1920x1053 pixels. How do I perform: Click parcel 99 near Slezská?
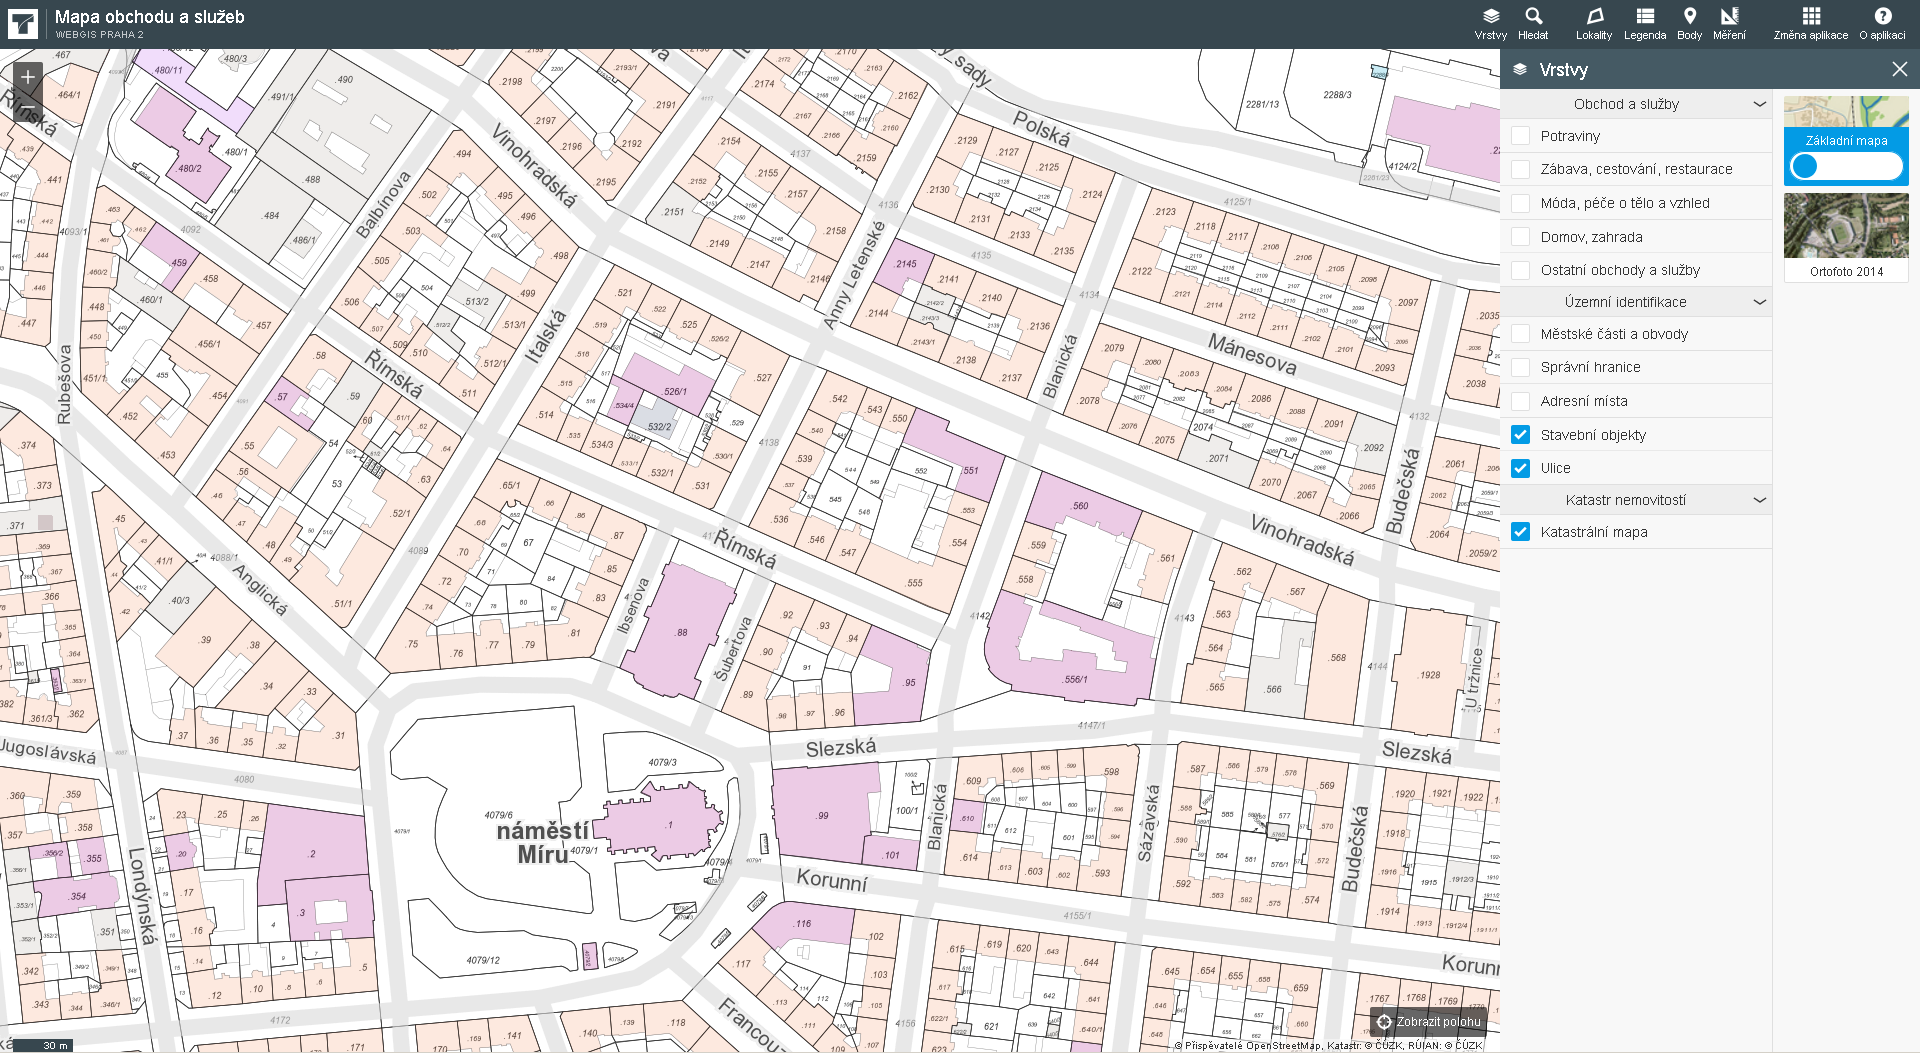(x=822, y=815)
